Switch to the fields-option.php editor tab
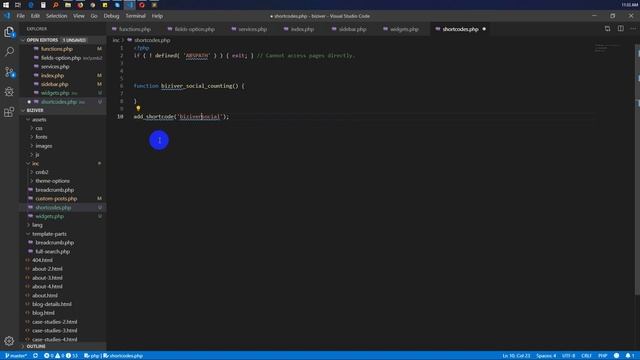 pos(194,29)
